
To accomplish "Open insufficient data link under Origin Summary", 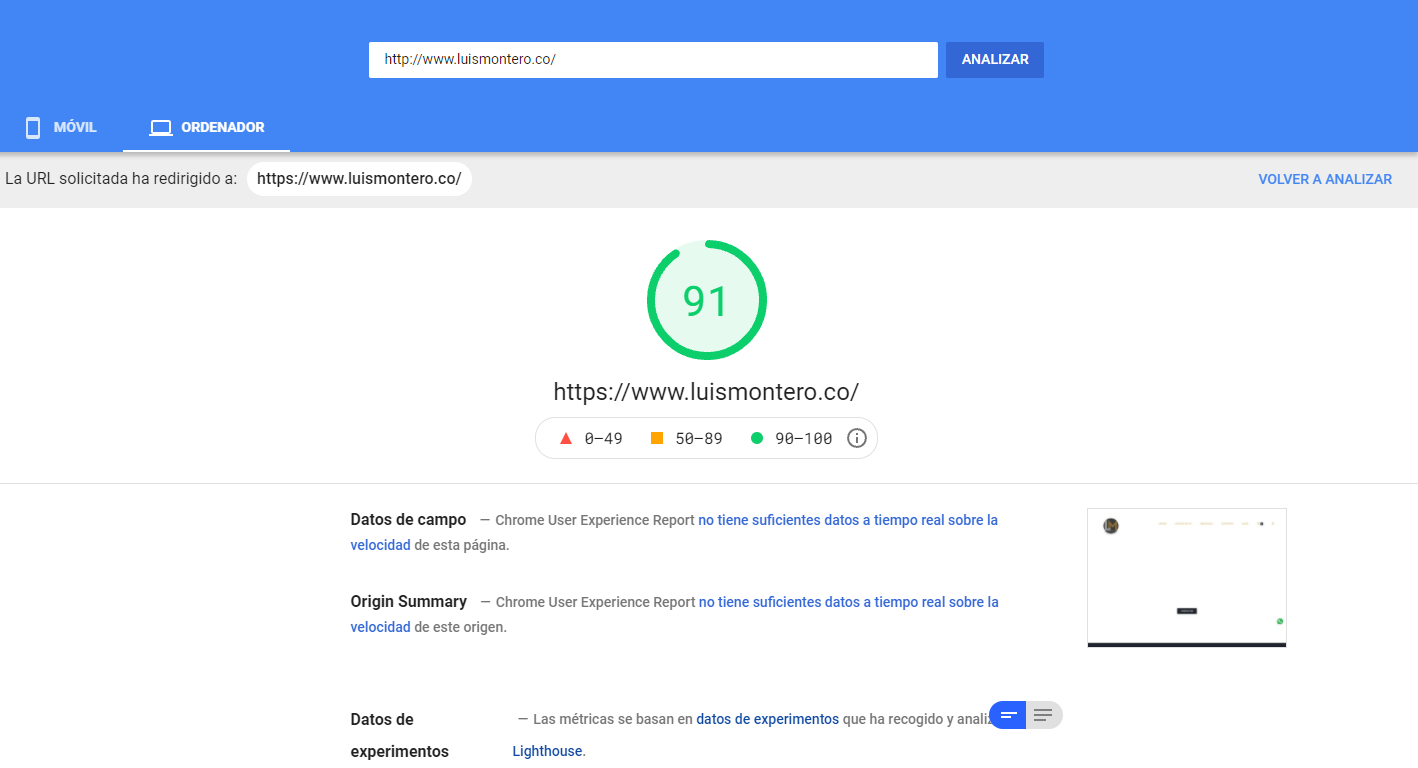I will tap(674, 615).
